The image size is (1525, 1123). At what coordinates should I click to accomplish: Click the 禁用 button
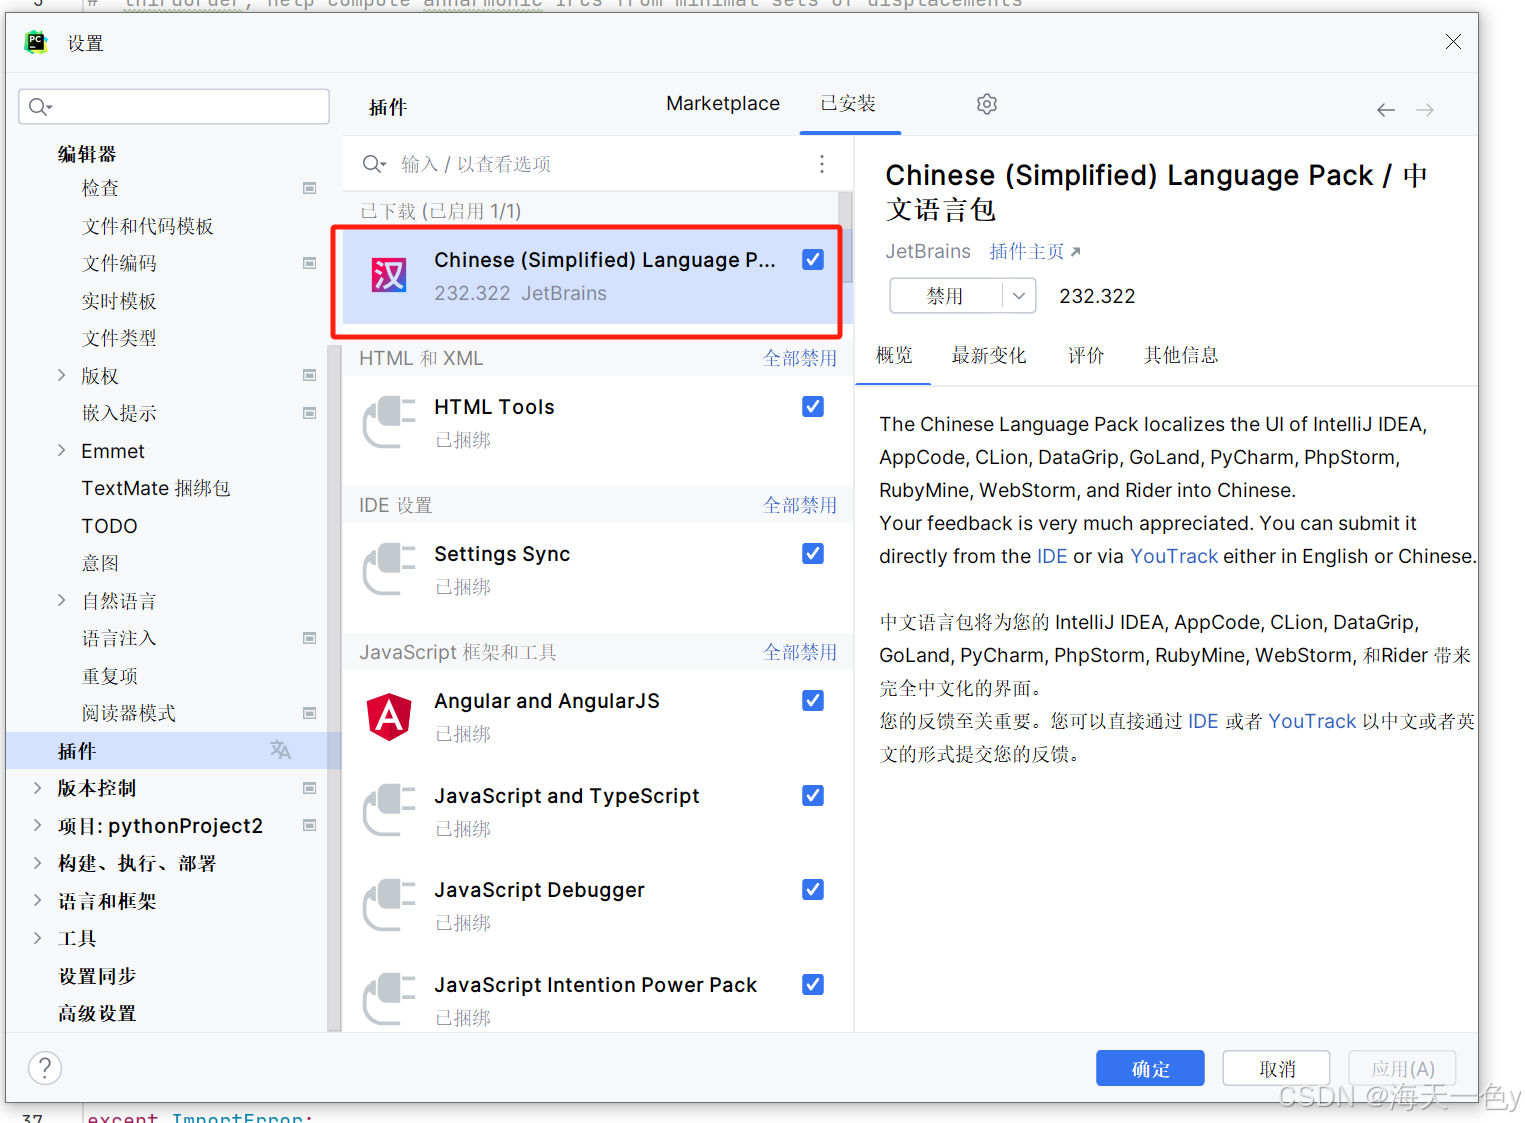pos(946,296)
